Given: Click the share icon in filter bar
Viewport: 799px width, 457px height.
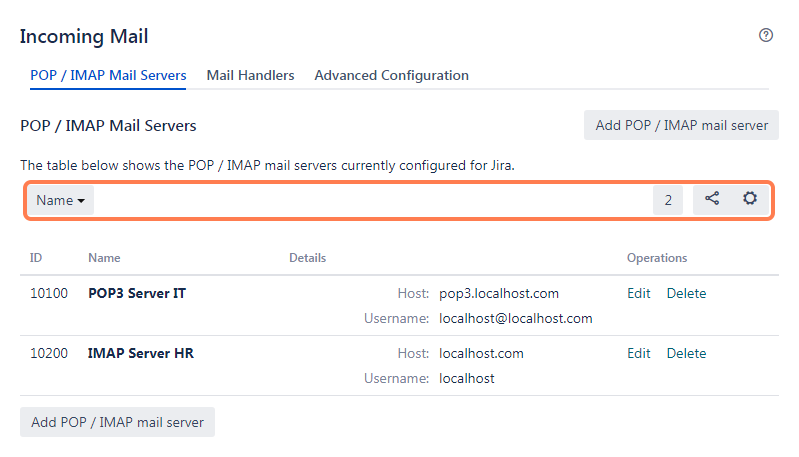Looking at the screenshot, I should click(712, 199).
